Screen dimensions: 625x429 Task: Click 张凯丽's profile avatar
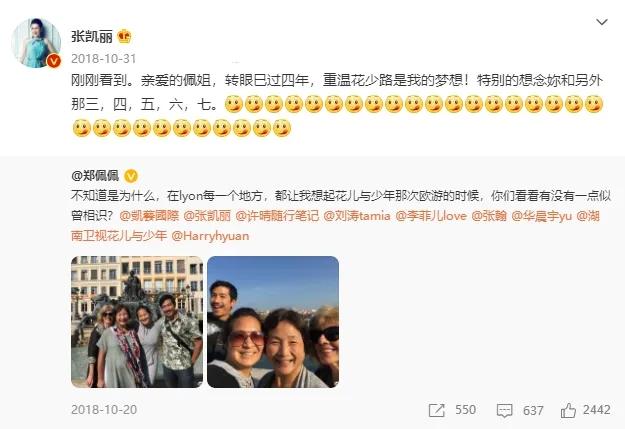click(36, 43)
